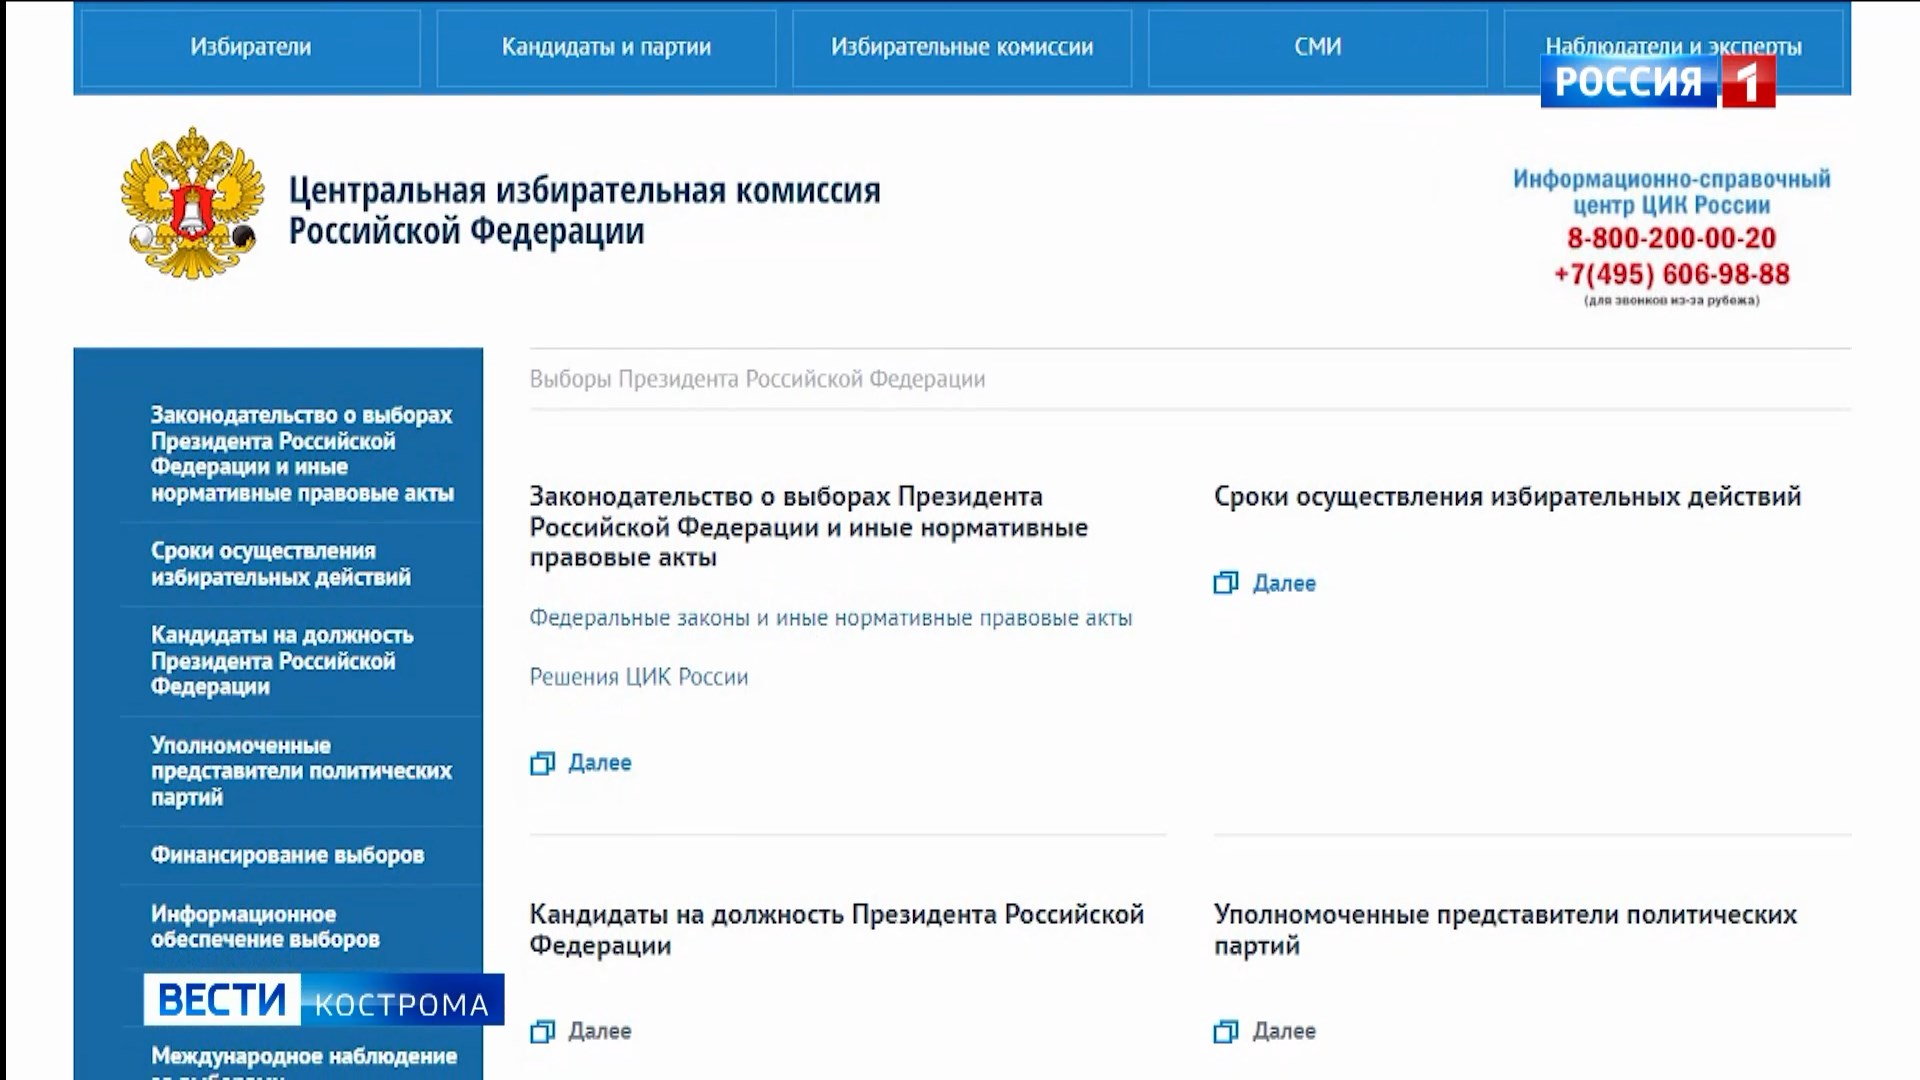Switch to the СМИ tab
1920x1080 pixels.
point(1317,47)
